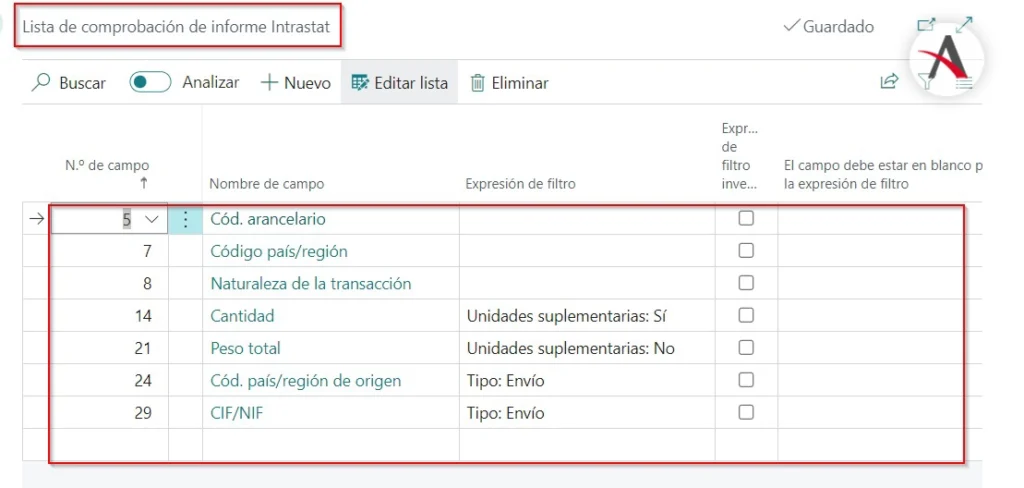Click the share icon in toolbar
The image size is (1024, 488).
coord(888,82)
